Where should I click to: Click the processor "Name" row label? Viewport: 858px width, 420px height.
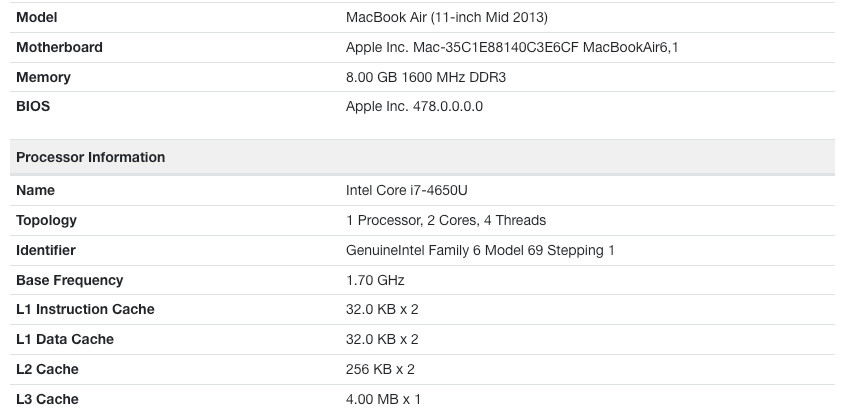tap(35, 190)
